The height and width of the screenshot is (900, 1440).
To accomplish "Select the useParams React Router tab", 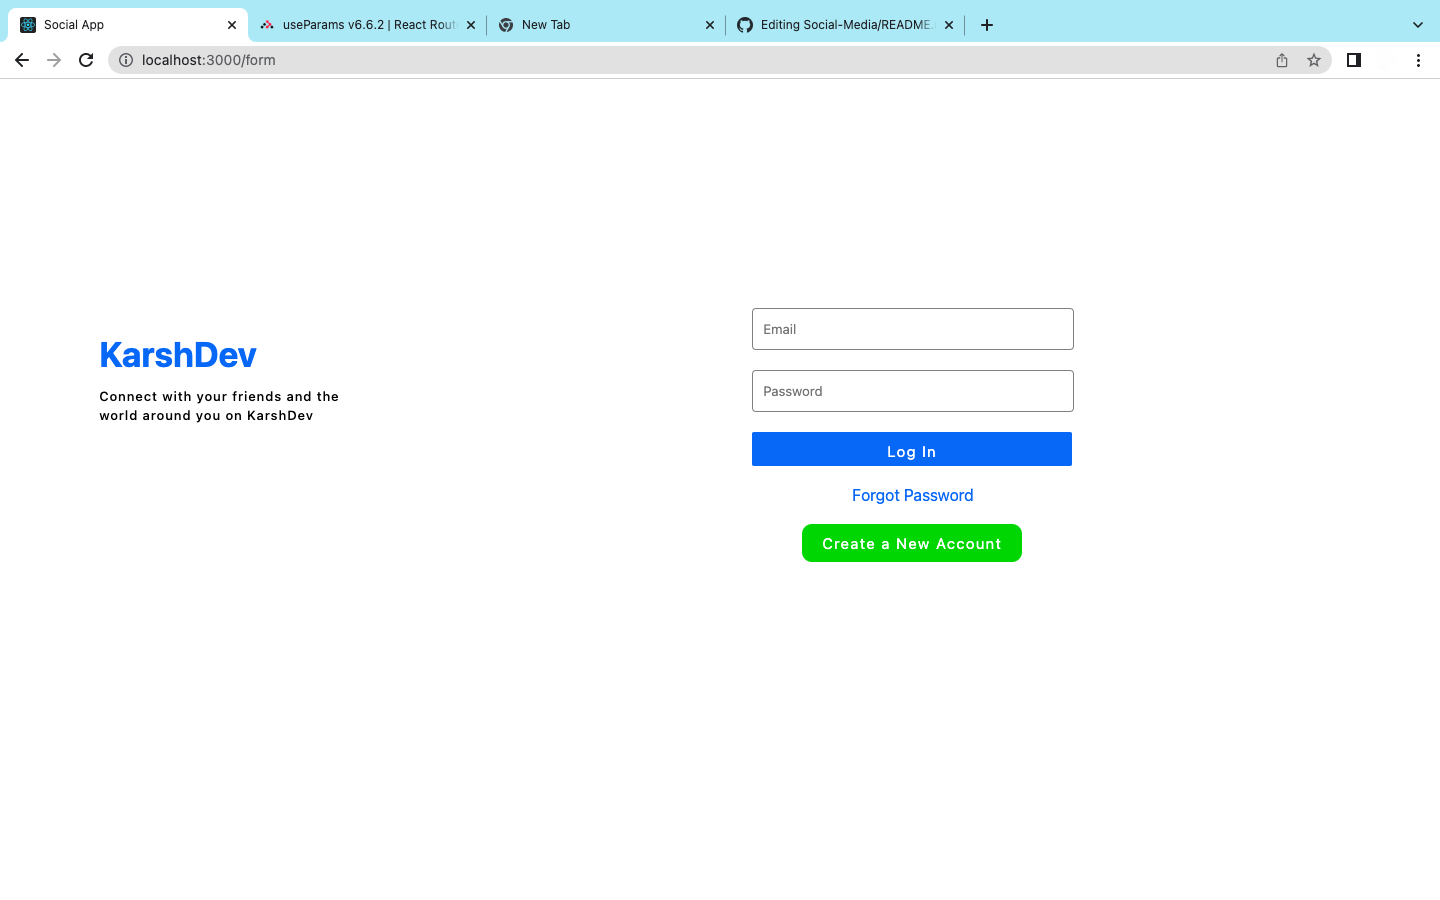I will [360, 24].
